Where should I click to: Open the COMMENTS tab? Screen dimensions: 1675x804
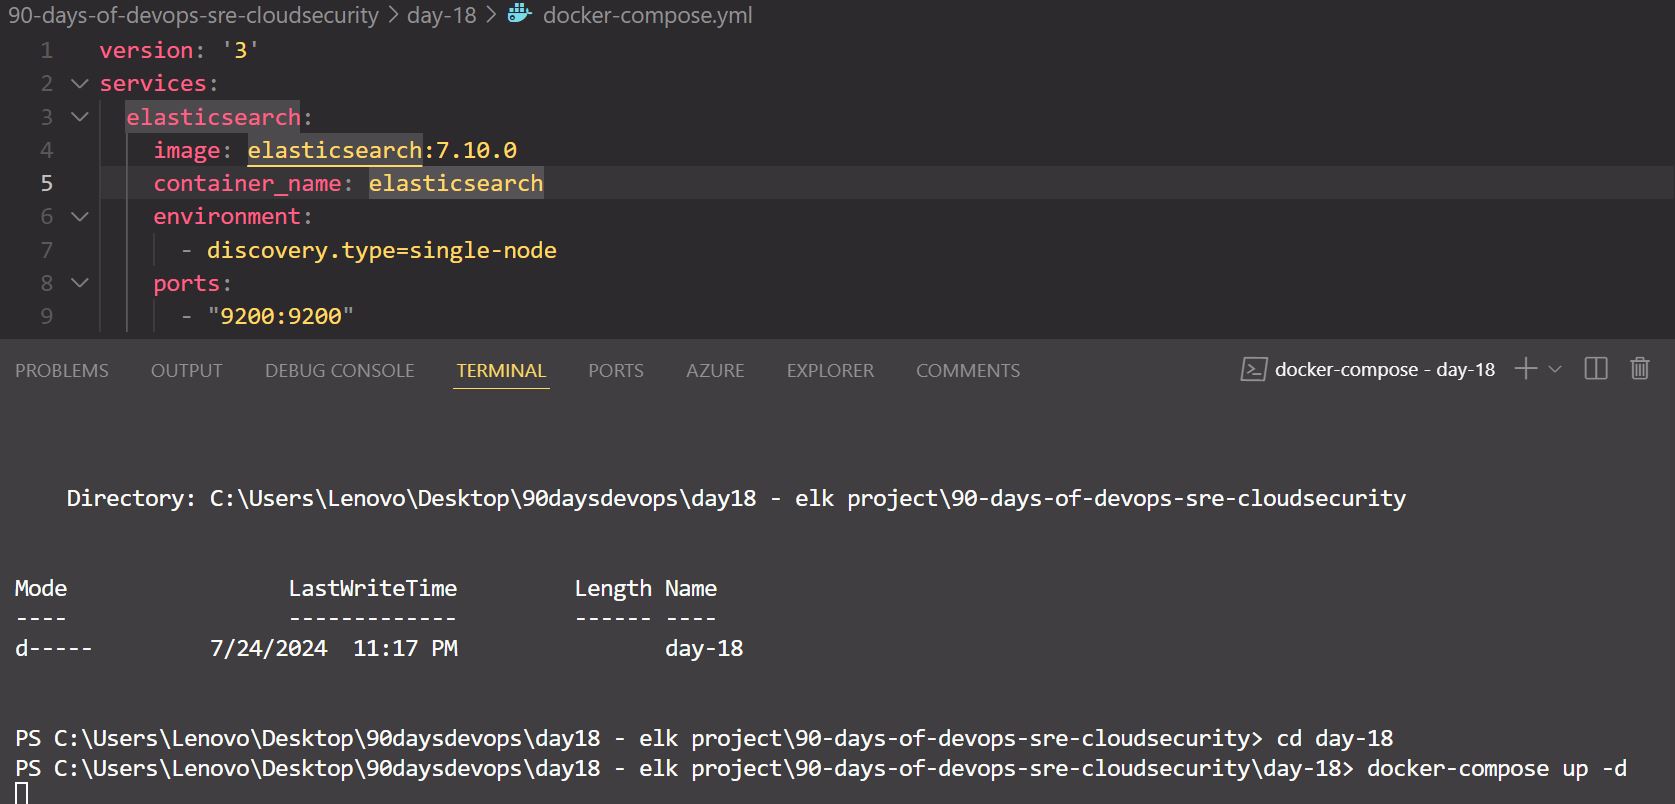click(968, 370)
